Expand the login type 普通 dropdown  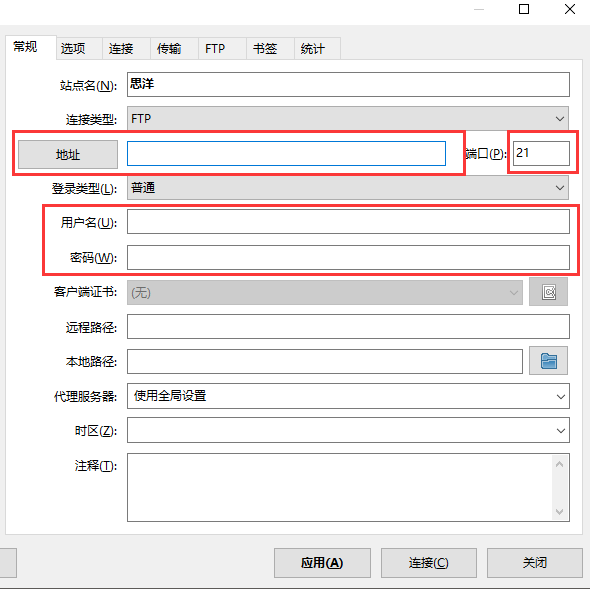coord(348,187)
